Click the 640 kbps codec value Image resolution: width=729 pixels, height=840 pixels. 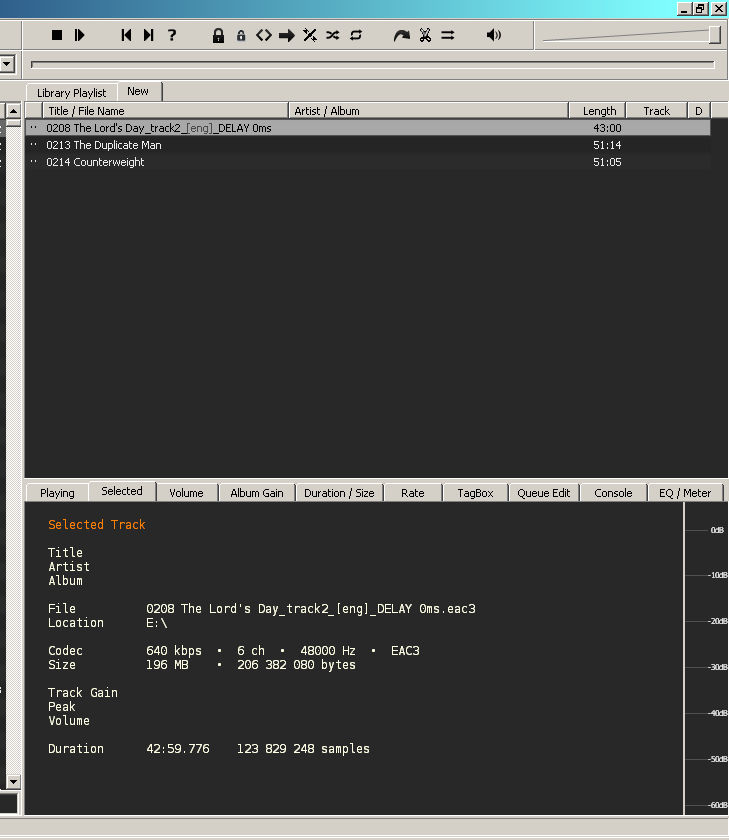tap(174, 650)
